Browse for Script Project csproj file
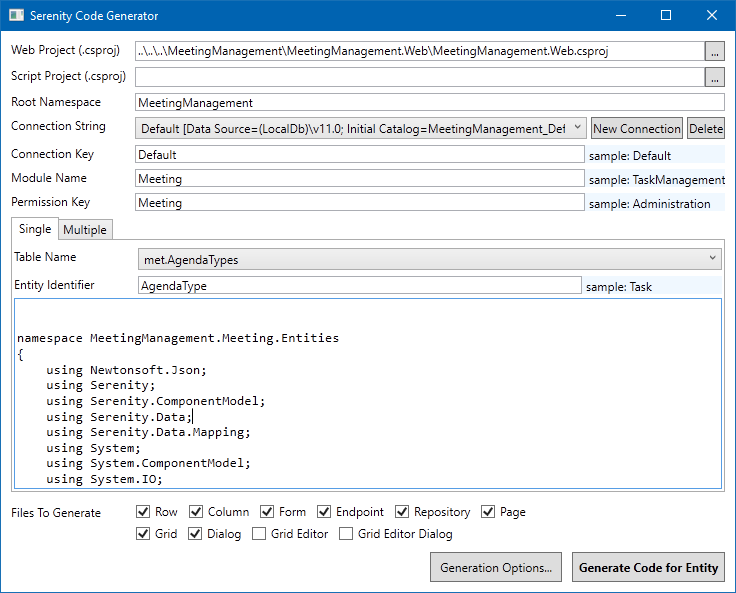 tap(714, 76)
